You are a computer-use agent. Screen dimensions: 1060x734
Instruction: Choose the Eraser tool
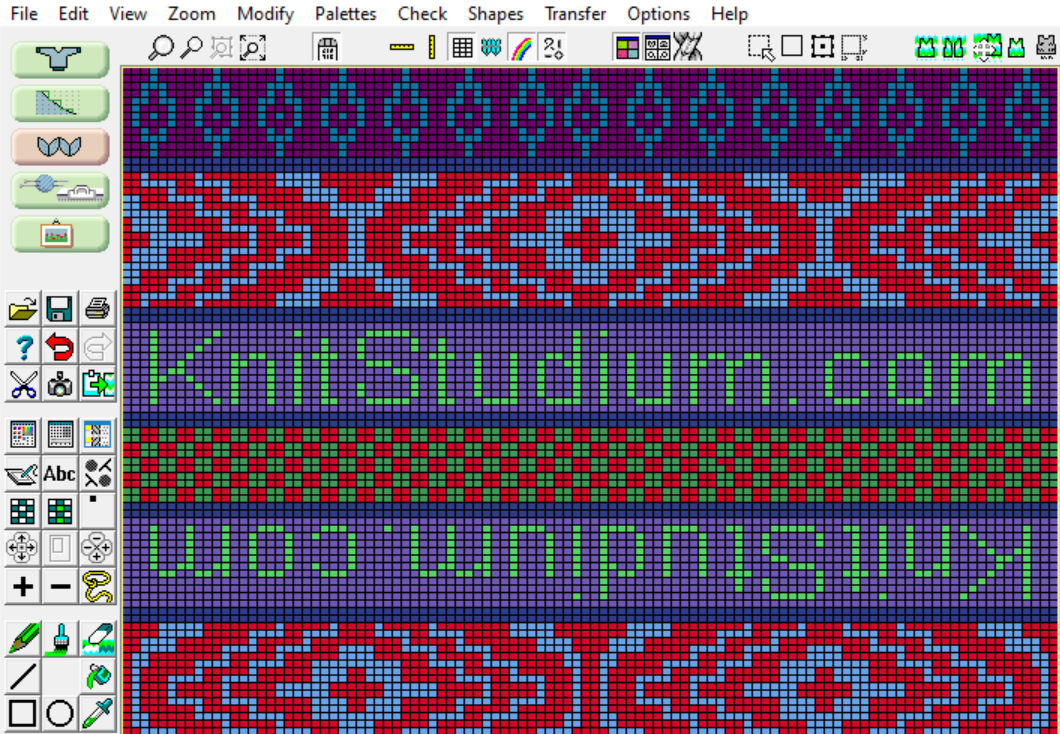(98, 639)
